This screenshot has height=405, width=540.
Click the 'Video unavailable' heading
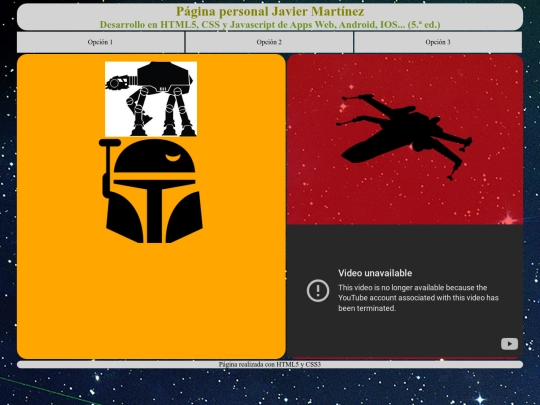pos(375,273)
